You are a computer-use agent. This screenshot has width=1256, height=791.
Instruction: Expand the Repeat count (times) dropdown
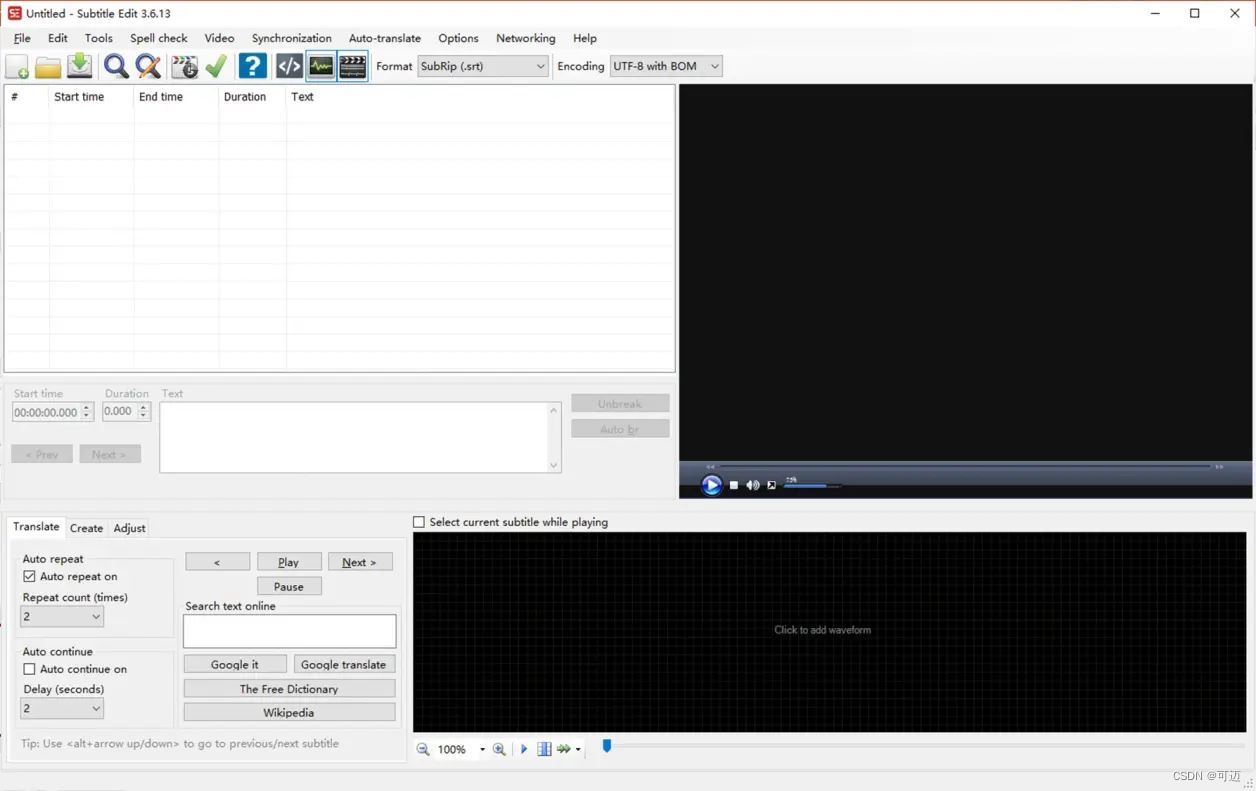[62, 616]
